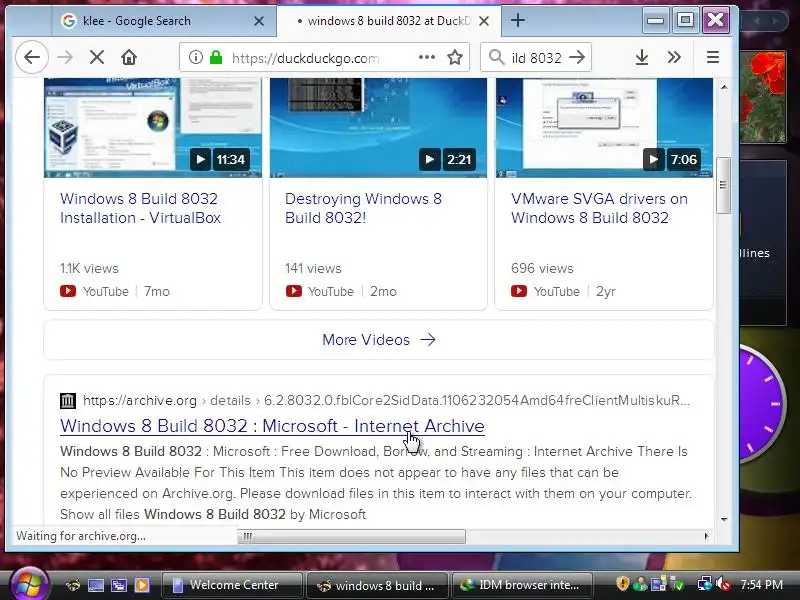
Task: Open 'VMware SVGA drivers on Windows 8' link
Action: [599, 208]
